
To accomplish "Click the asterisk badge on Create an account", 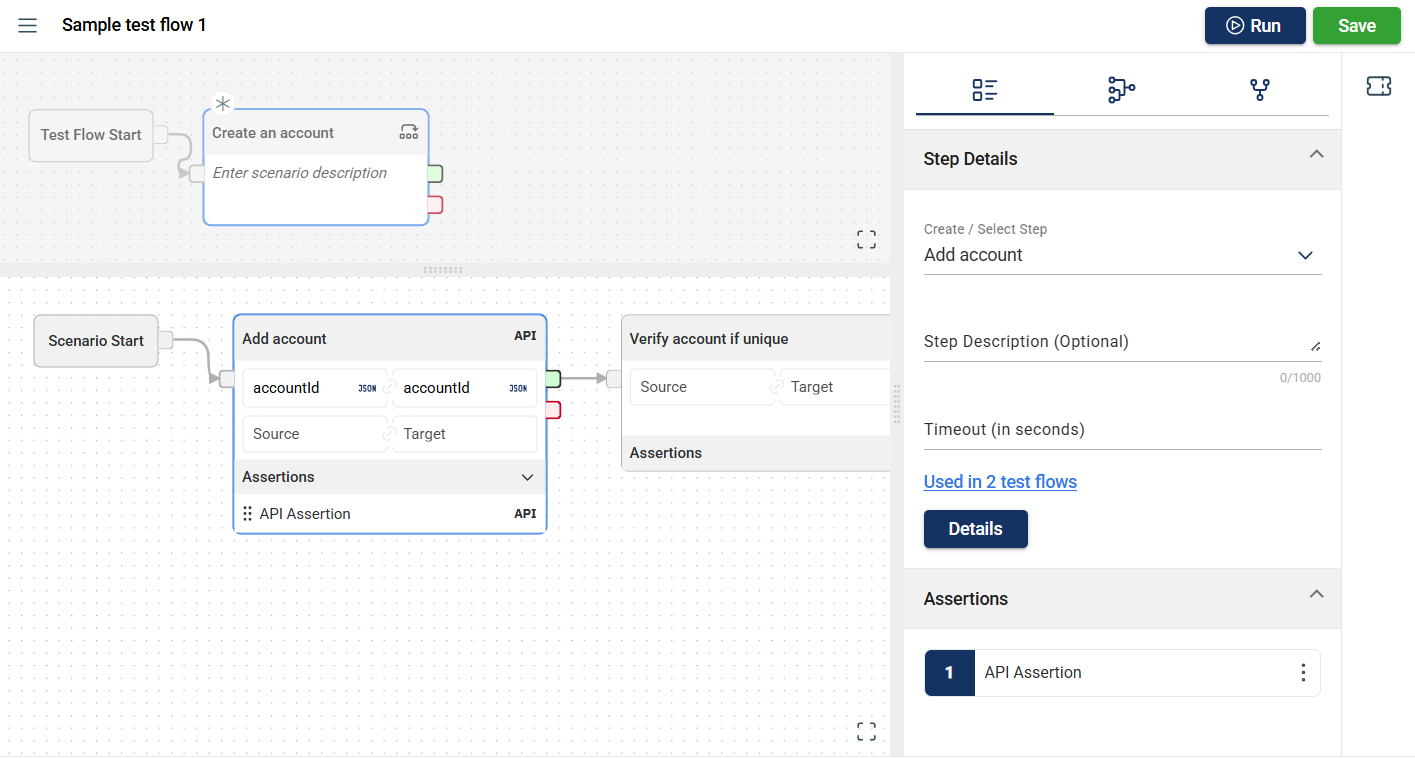I will [223, 103].
